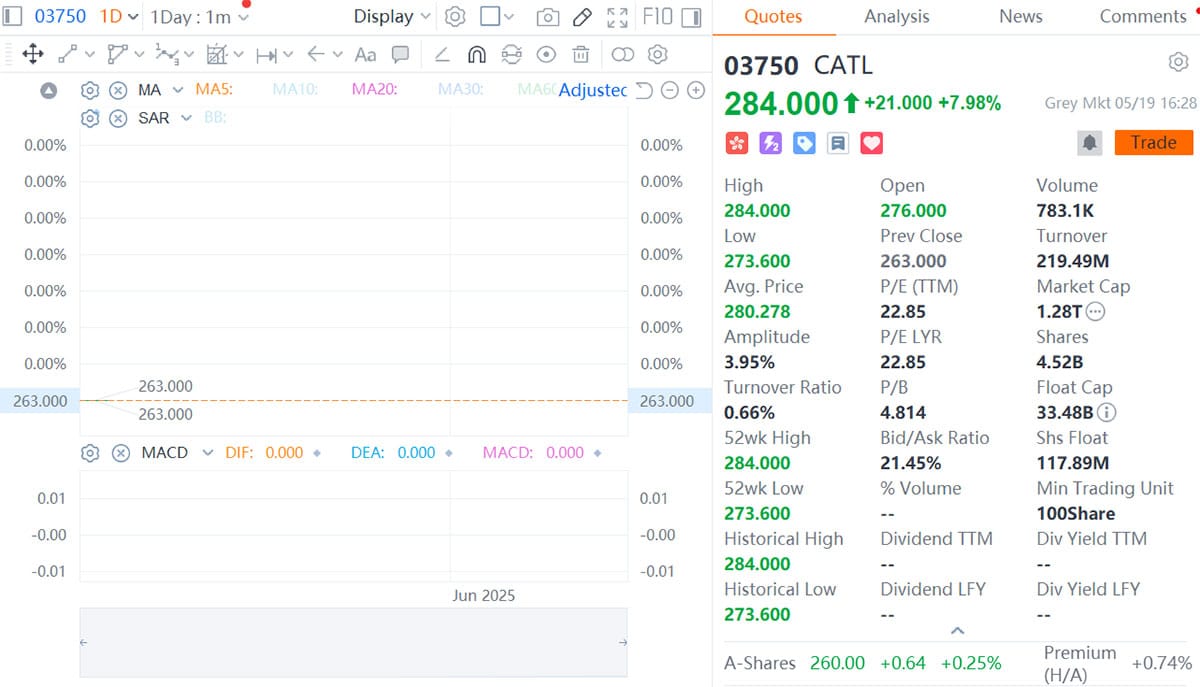
Task: Click the Adjusted price link
Action: coord(593,90)
